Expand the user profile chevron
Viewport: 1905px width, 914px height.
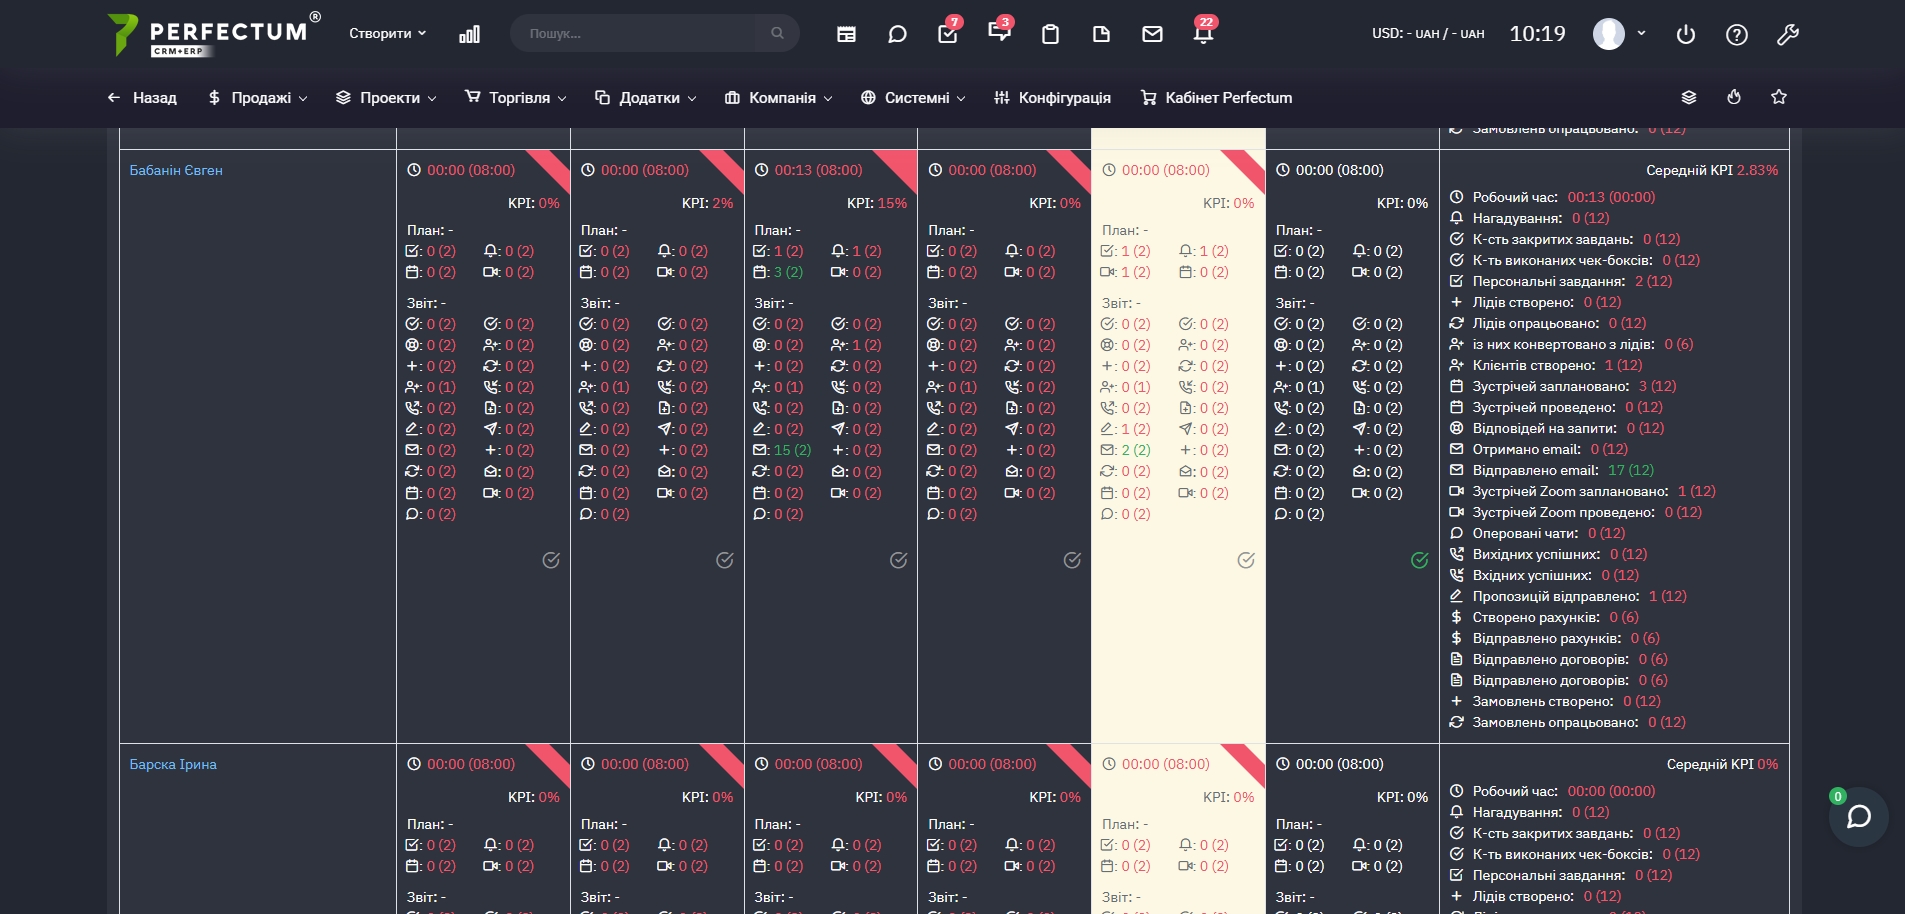[1641, 33]
